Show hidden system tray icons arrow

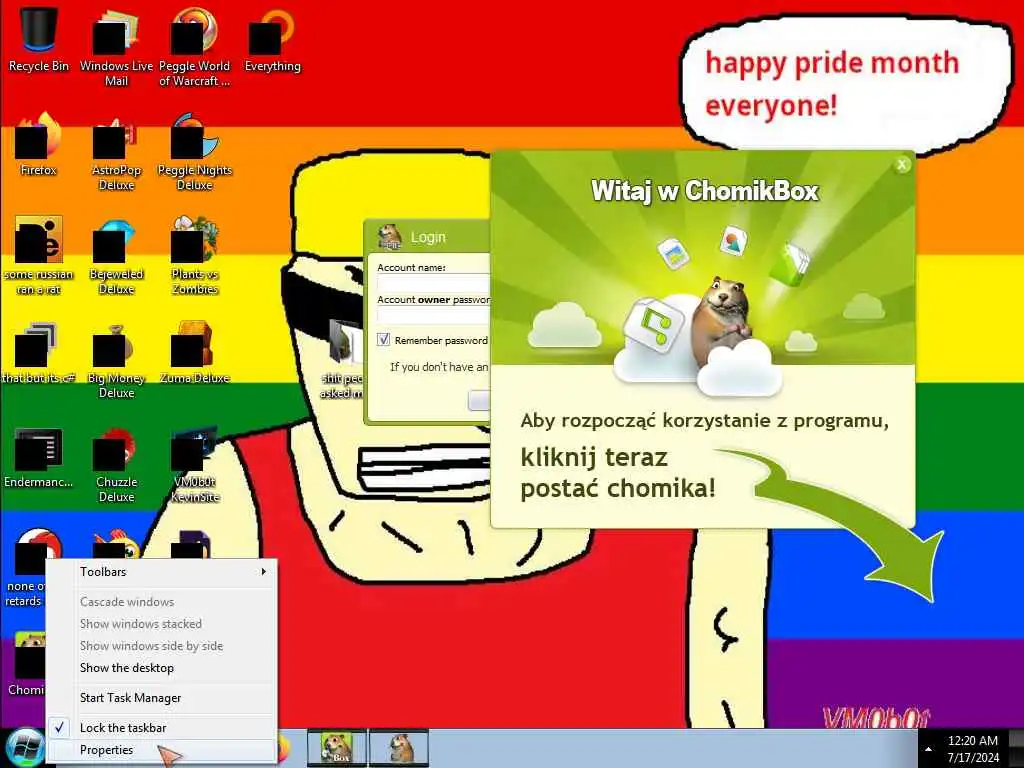pyautogui.click(x=928, y=749)
